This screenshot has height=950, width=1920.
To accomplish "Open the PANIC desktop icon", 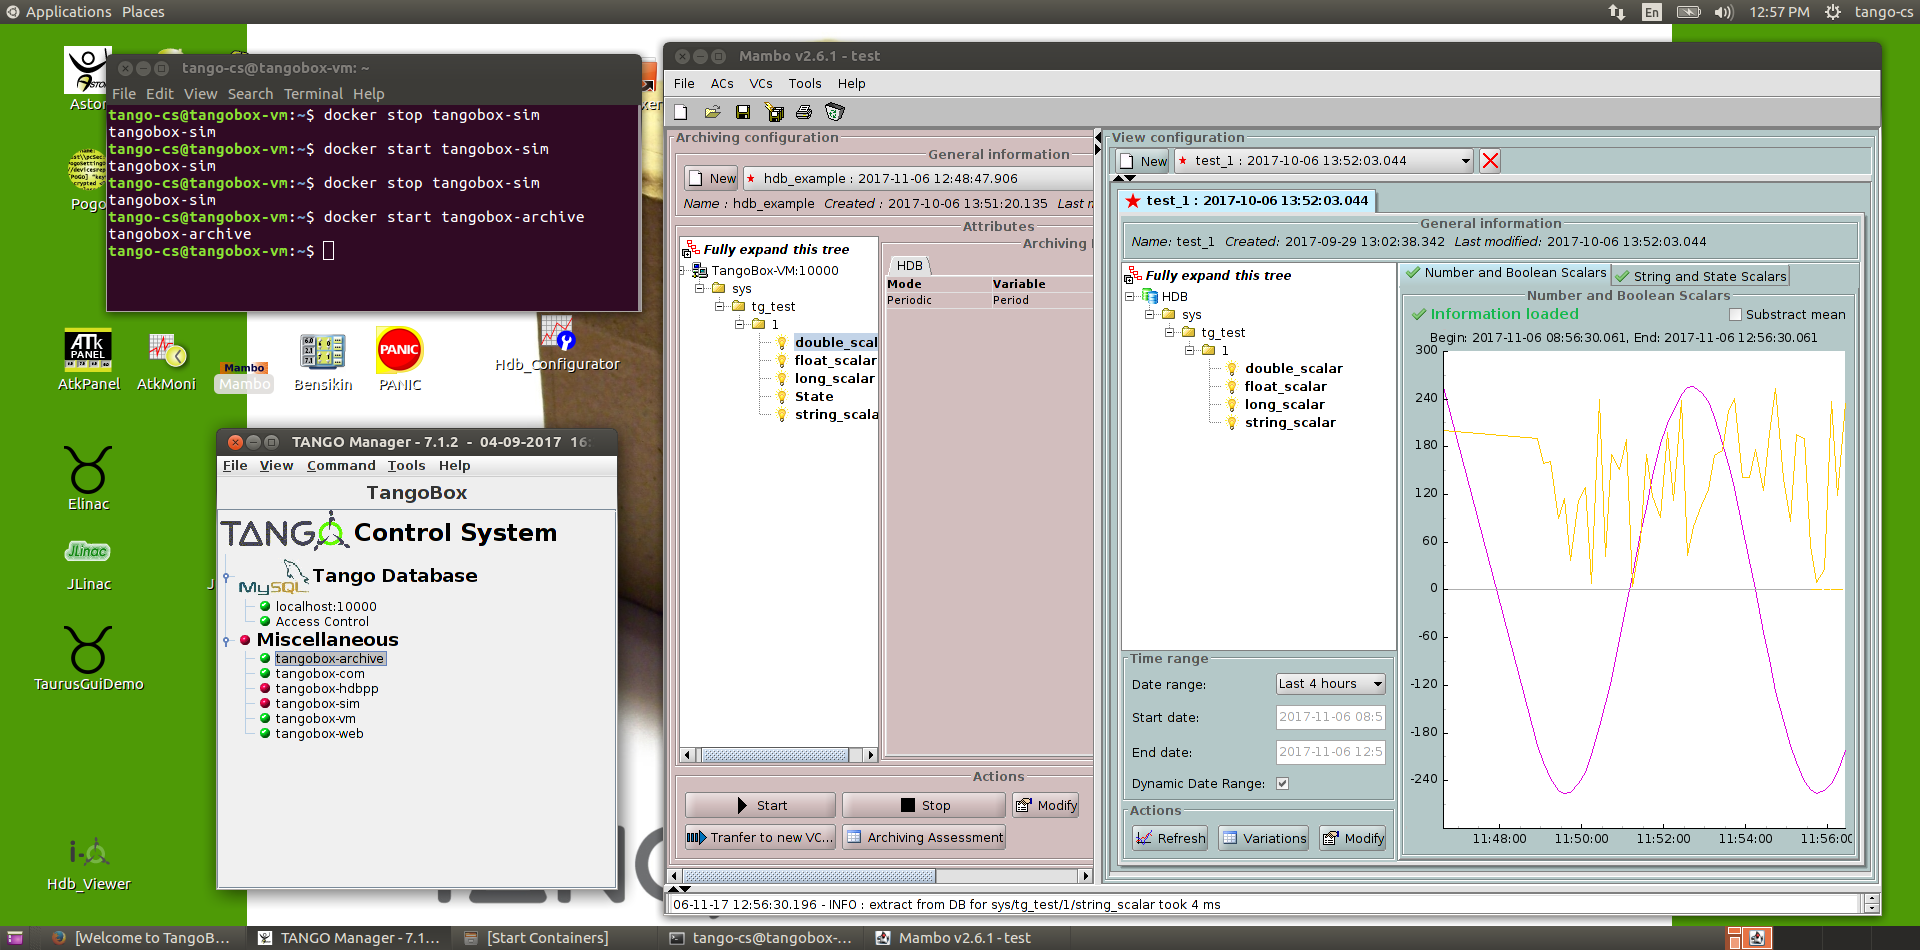I will 399,359.
